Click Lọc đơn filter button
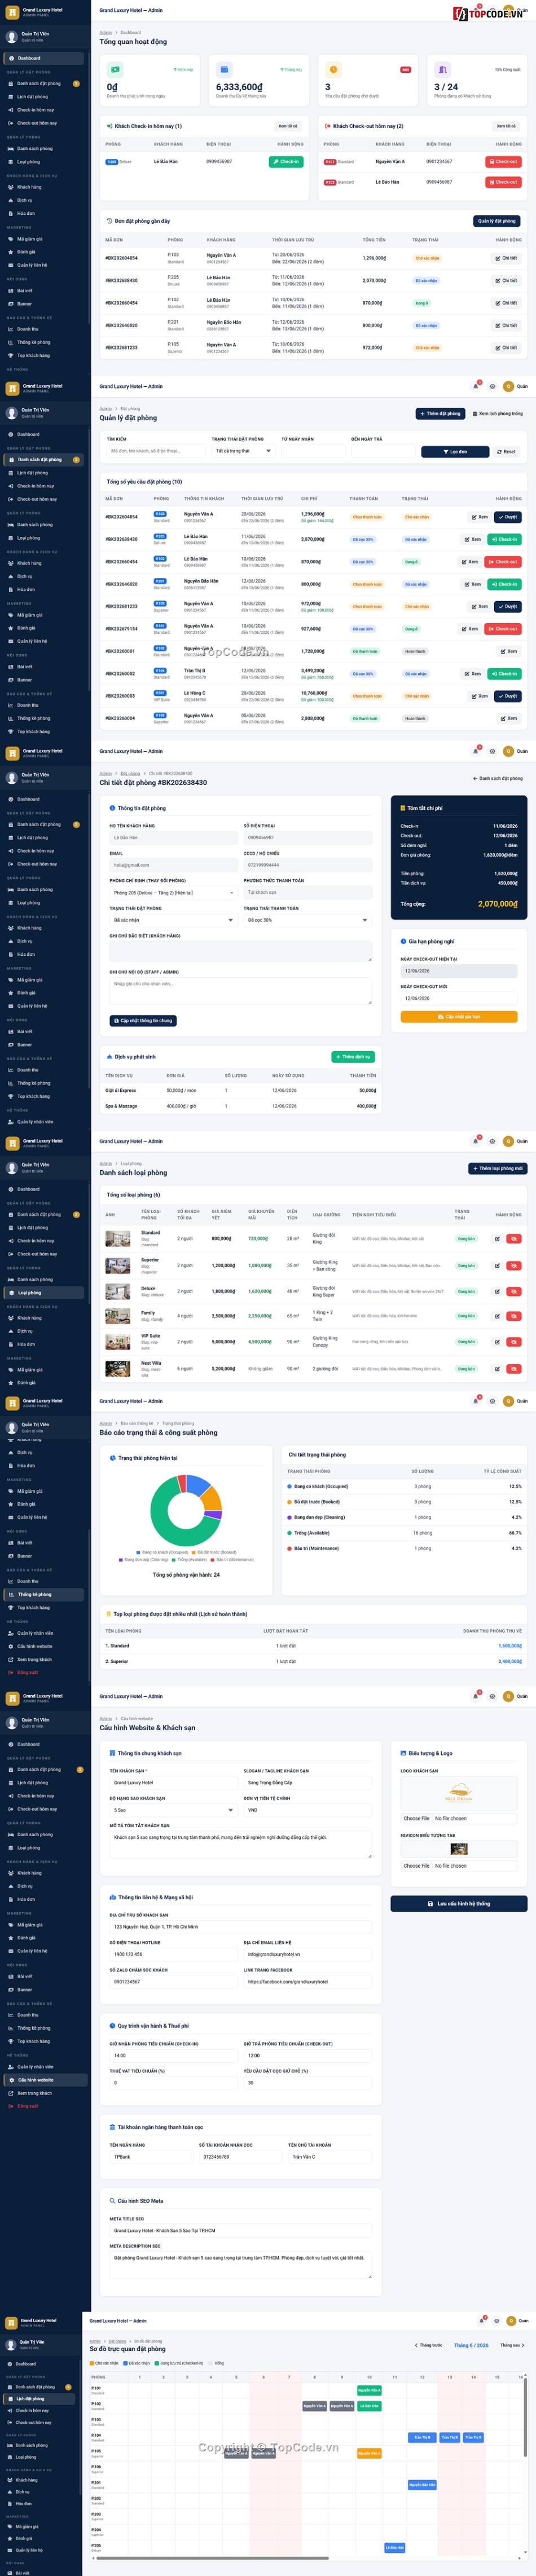Image resolution: width=536 pixels, height=2576 pixels. pyautogui.click(x=455, y=451)
